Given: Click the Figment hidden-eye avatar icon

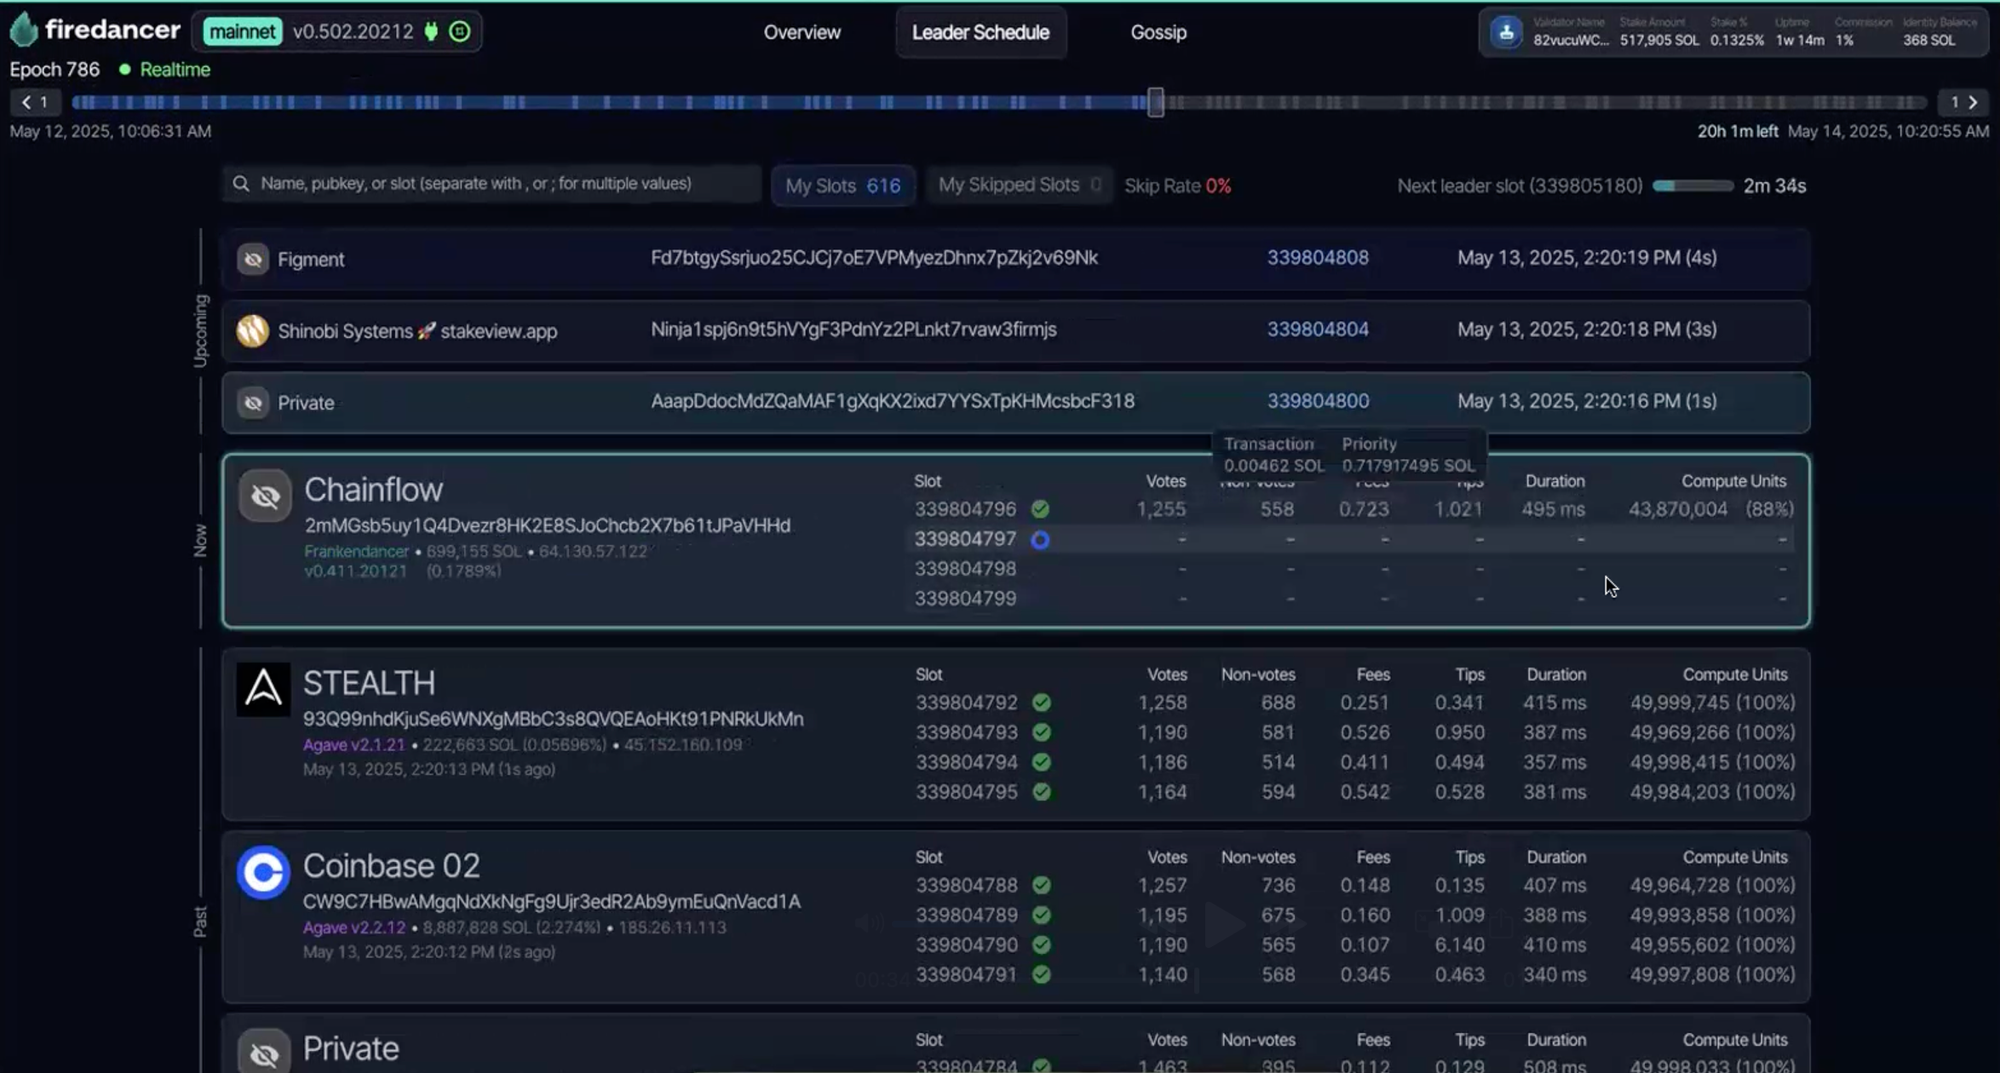Looking at the screenshot, I should click(x=253, y=259).
